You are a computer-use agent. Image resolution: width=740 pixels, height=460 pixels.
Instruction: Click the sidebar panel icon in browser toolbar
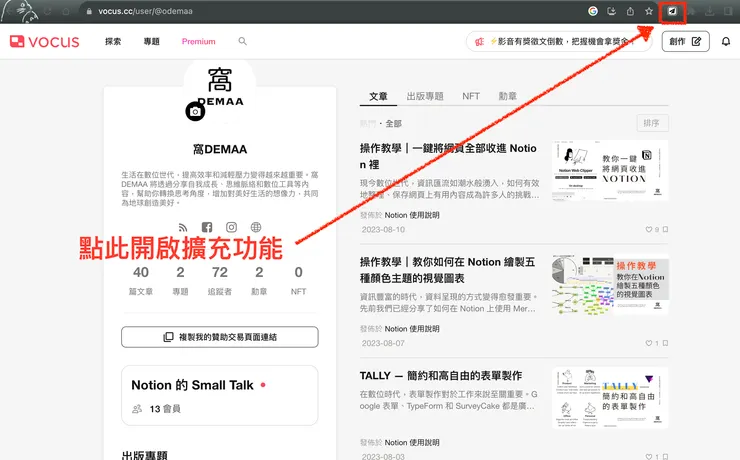click(728, 11)
